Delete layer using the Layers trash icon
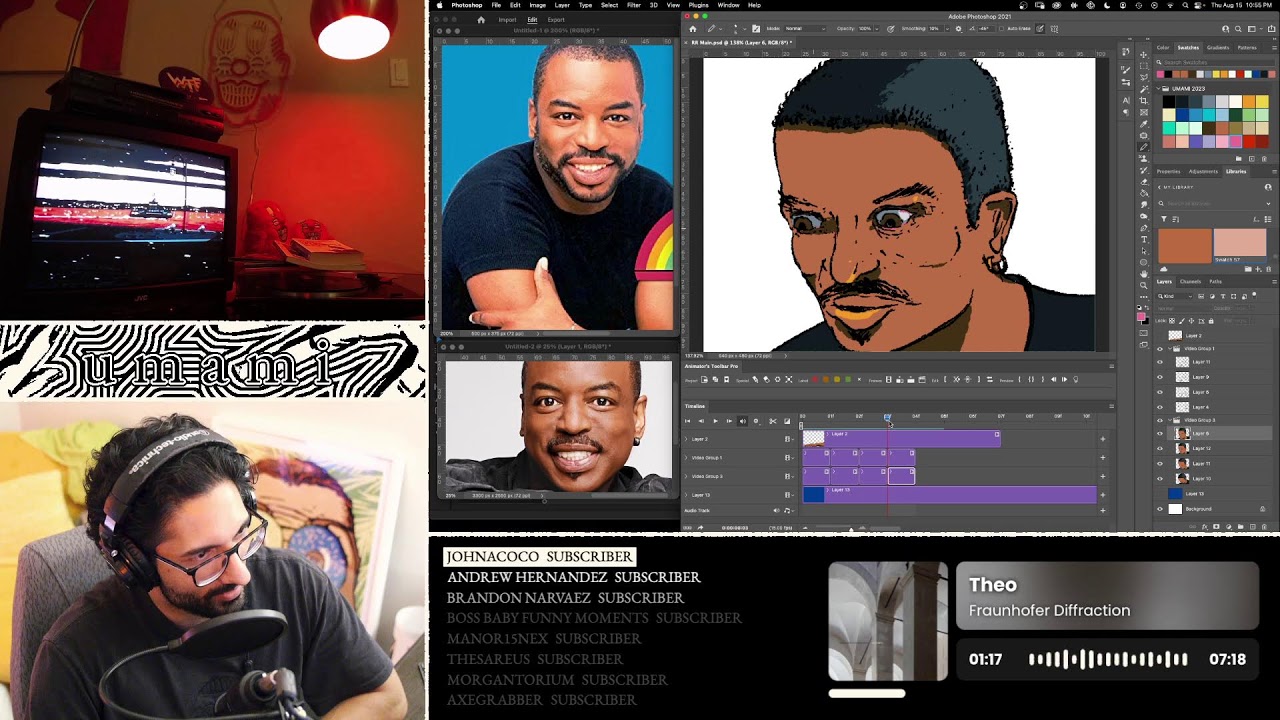The width and height of the screenshot is (1280, 720). pos(1263,526)
